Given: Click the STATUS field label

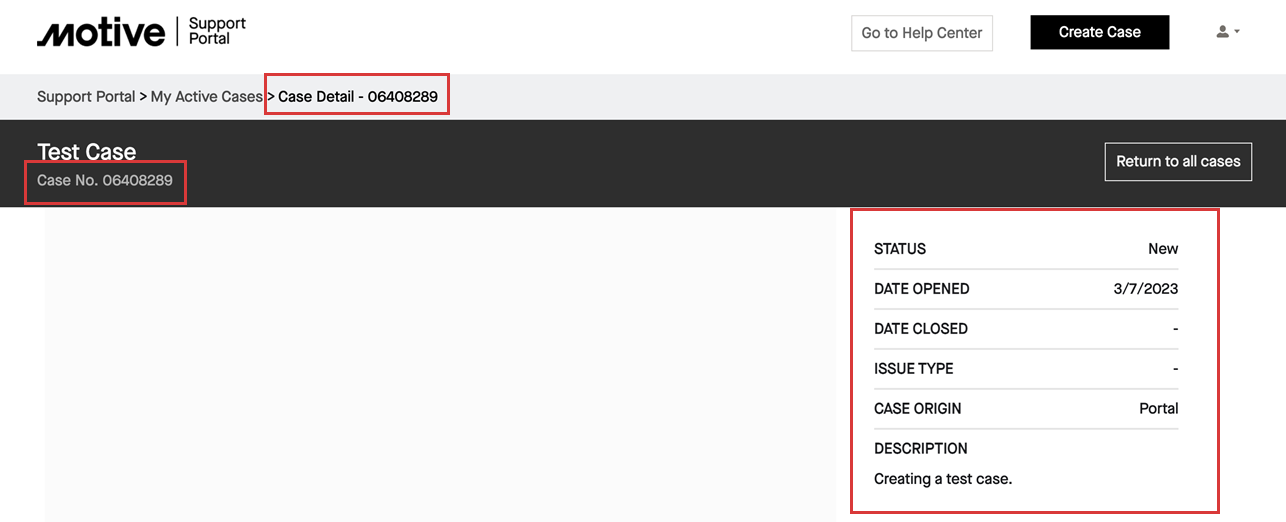Looking at the screenshot, I should tap(900, 249).
